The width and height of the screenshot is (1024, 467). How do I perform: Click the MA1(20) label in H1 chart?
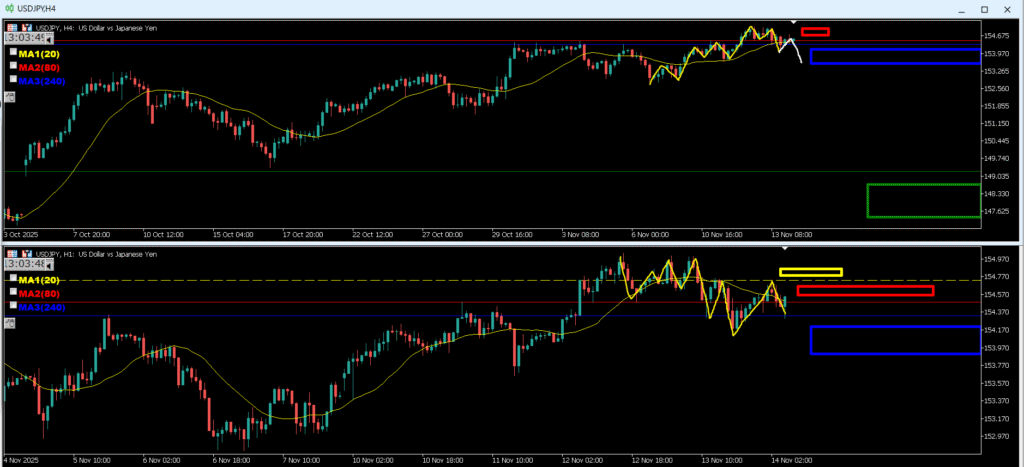(41, 279)
